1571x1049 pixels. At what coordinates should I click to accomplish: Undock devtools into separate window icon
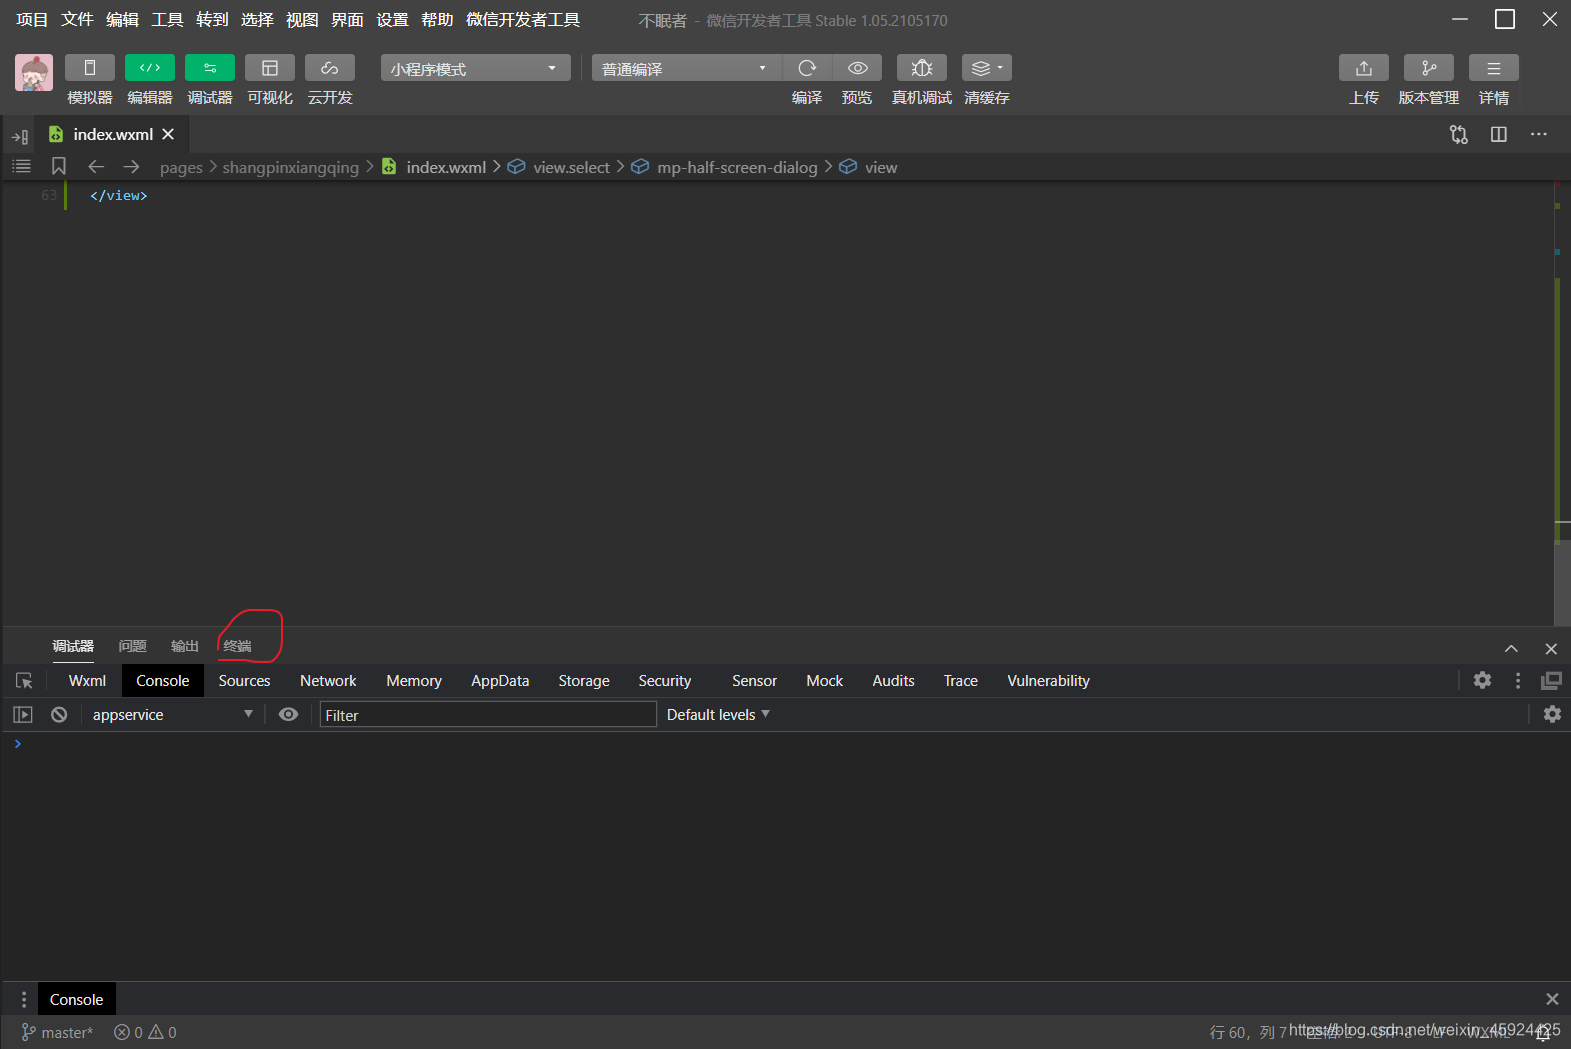[1551, 680]
